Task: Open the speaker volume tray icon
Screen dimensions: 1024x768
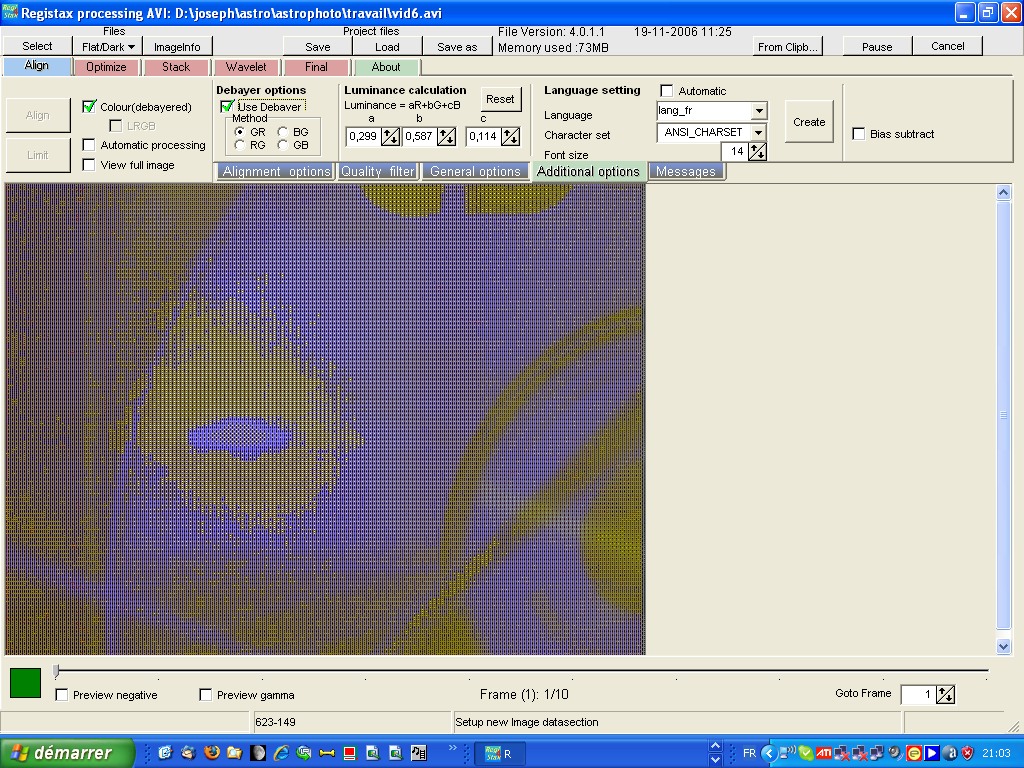Action: (895, 754)
